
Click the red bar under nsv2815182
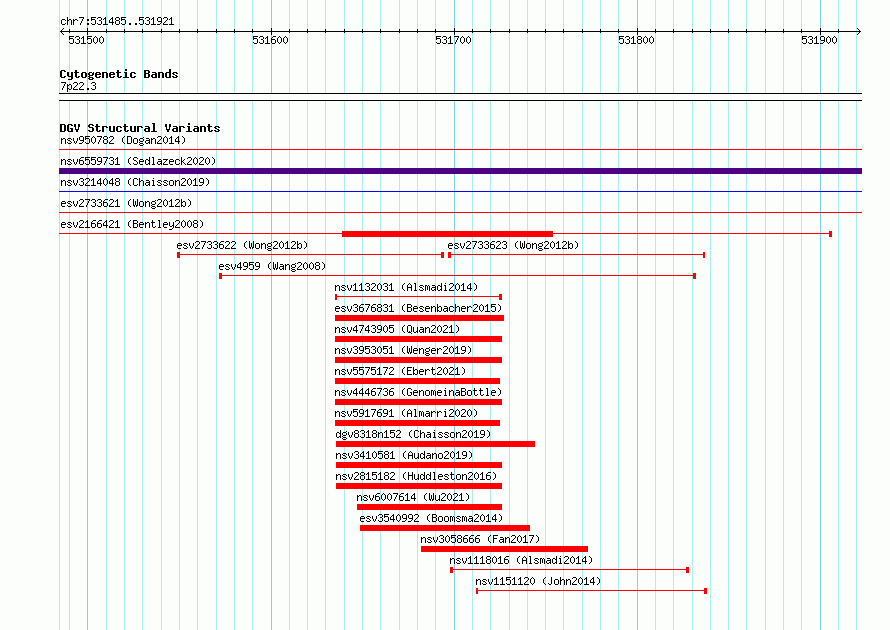tap(419, 486)
